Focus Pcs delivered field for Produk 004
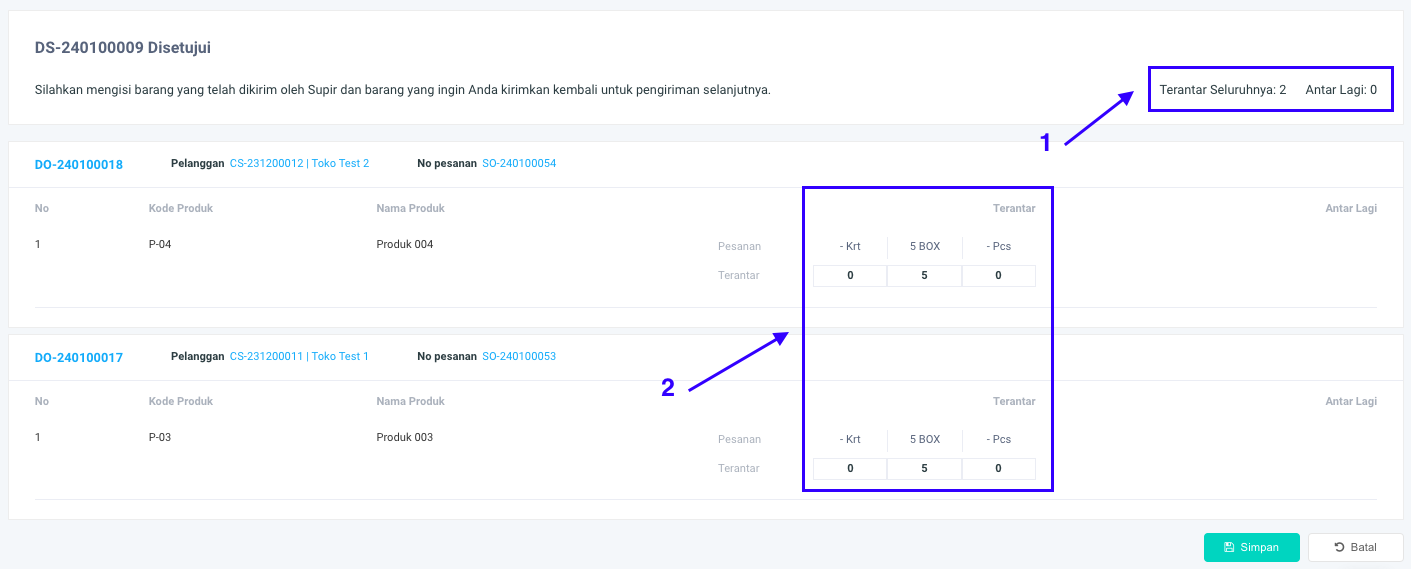Screen dimensions: 1411x569 click(998, 276)
